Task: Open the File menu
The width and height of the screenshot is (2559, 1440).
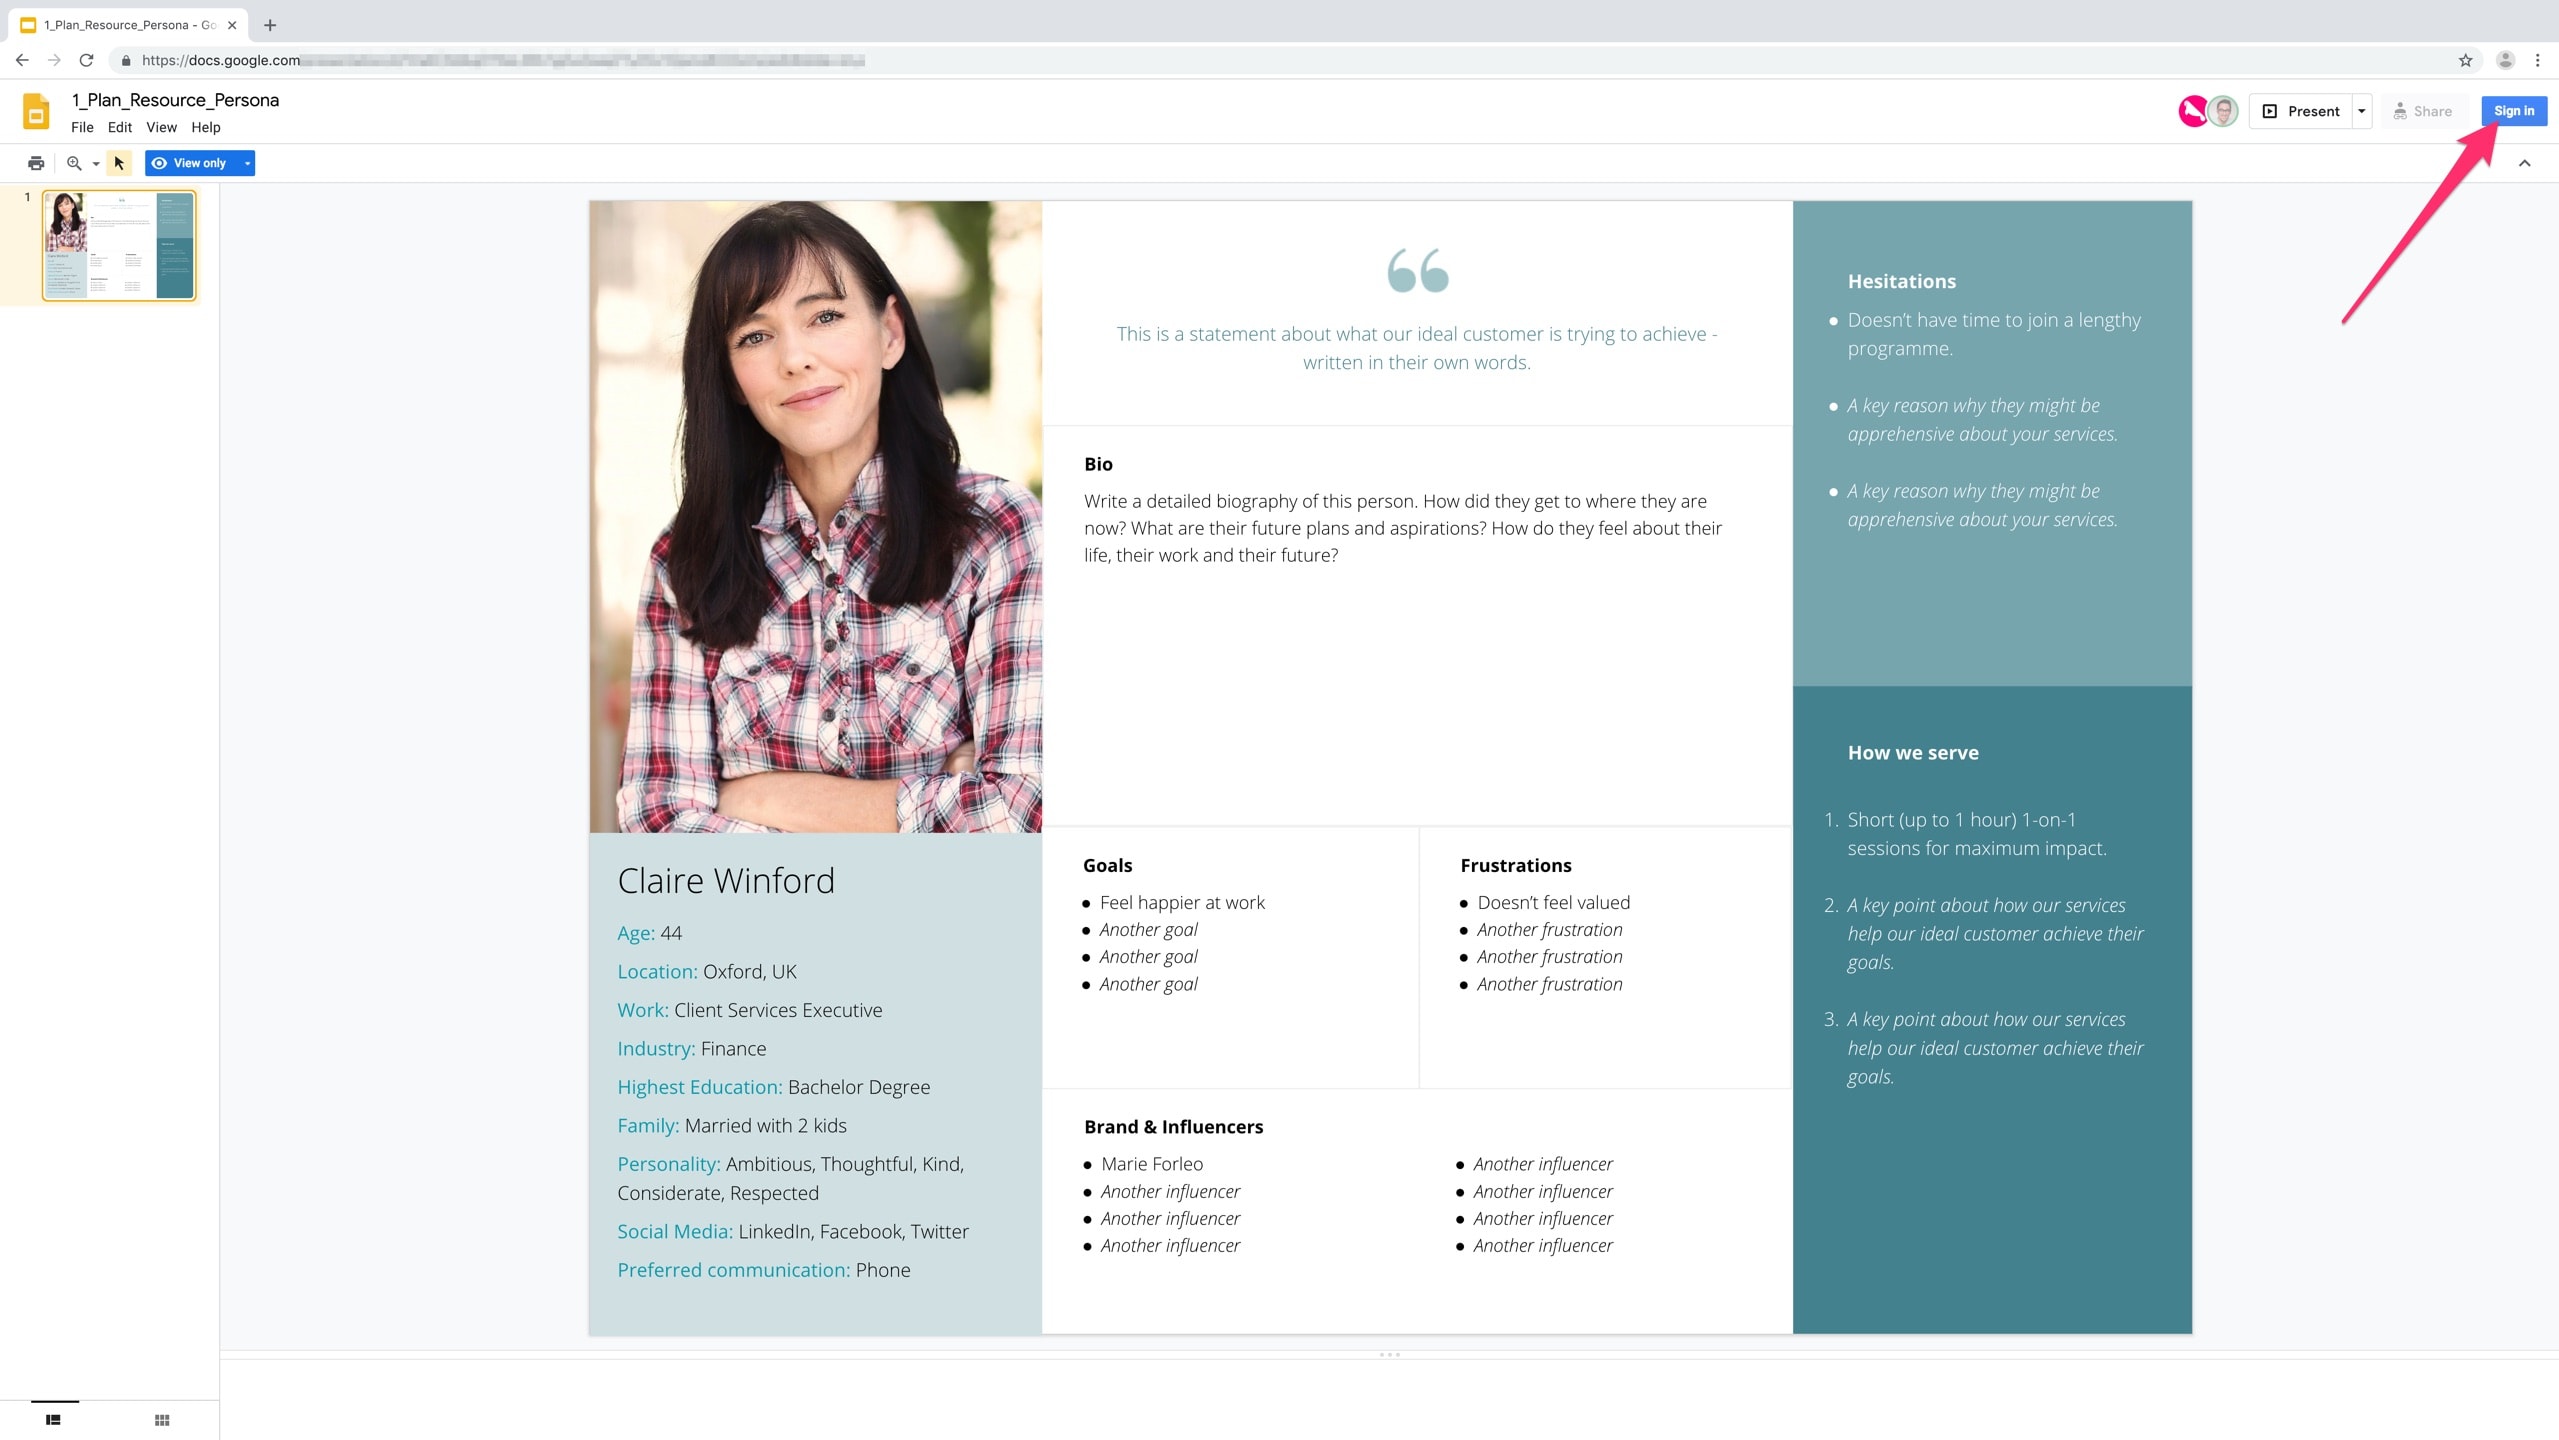Action: point(82,127)
